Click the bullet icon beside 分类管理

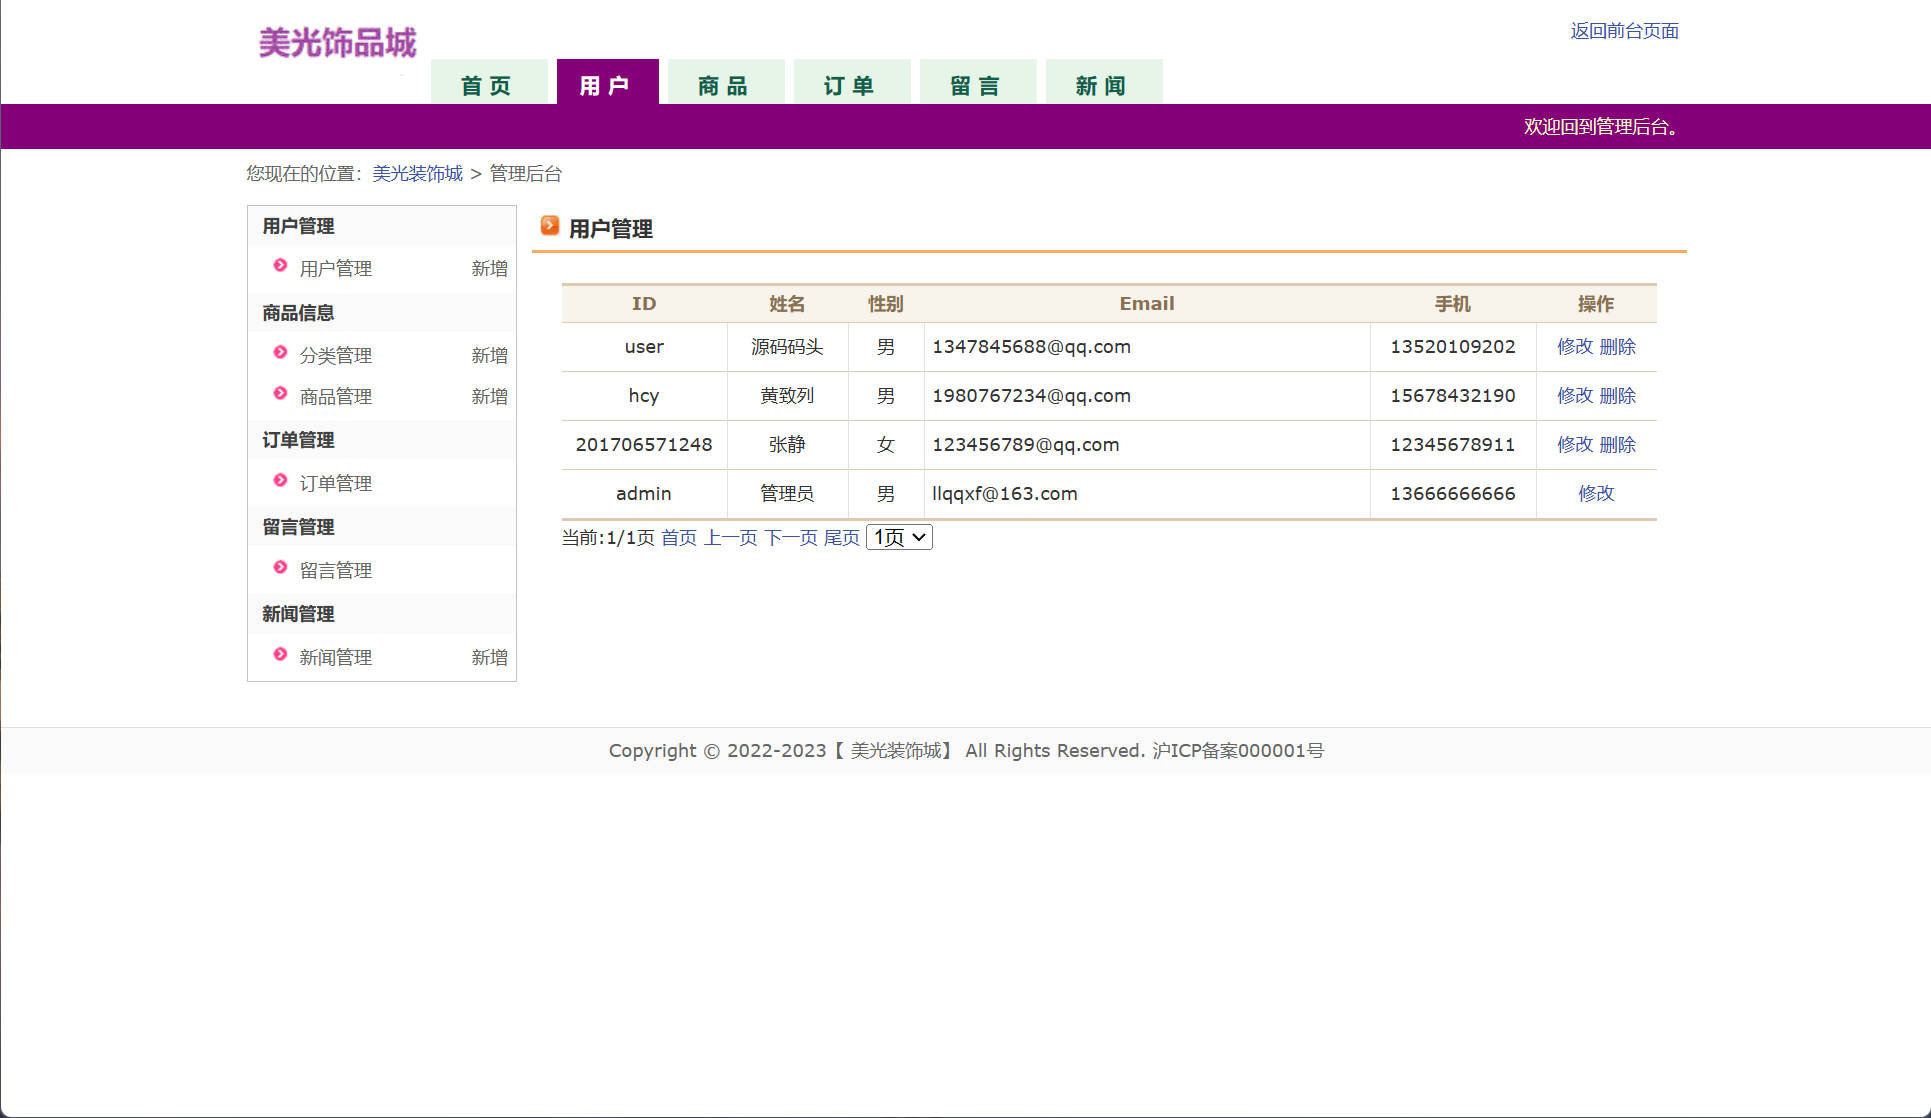pyautogui.click(x=280, y=353)
